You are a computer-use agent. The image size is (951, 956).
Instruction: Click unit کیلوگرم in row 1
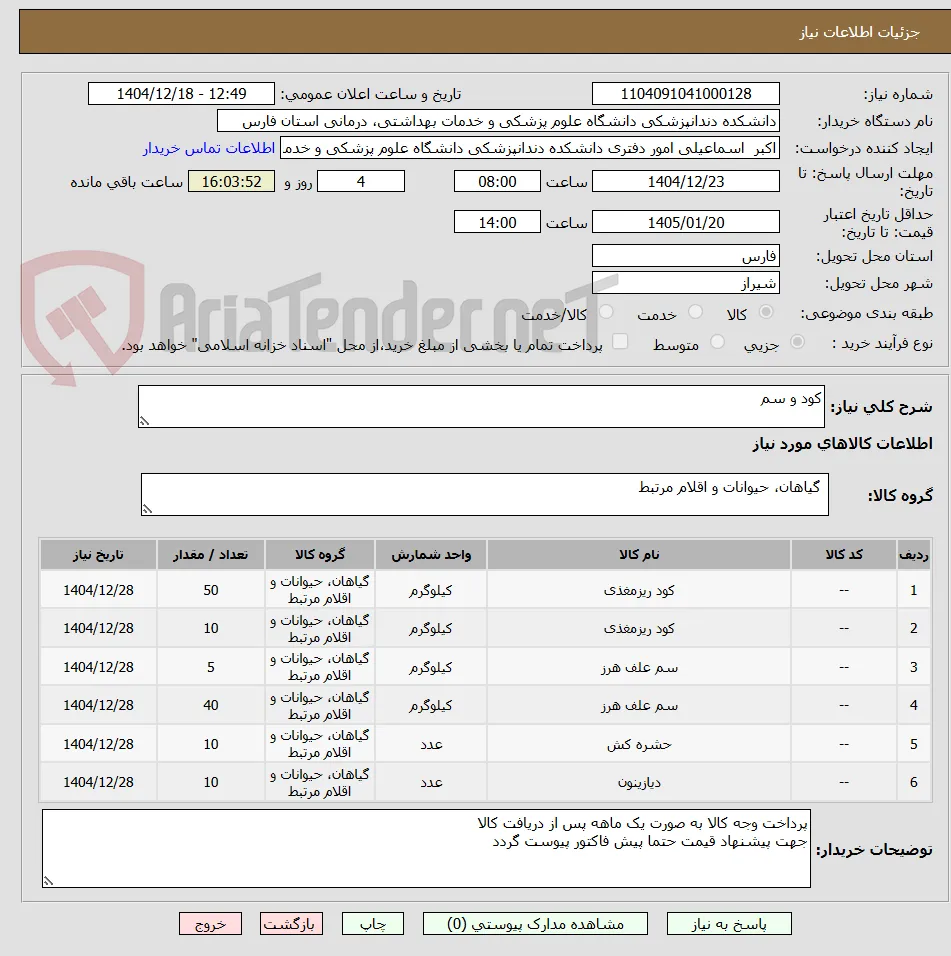[x=431, y=590]
